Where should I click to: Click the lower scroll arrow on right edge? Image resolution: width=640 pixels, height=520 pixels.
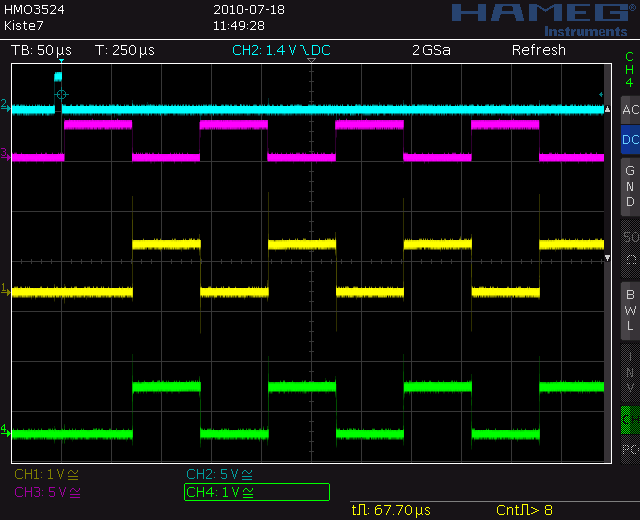(x=607, y=258)
